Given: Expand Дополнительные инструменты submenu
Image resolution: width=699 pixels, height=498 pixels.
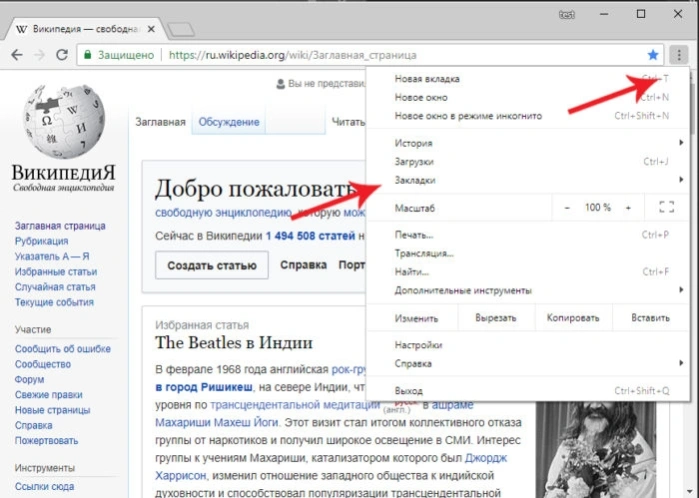Looking at the screenshot, I should click(x=528, y=290).
